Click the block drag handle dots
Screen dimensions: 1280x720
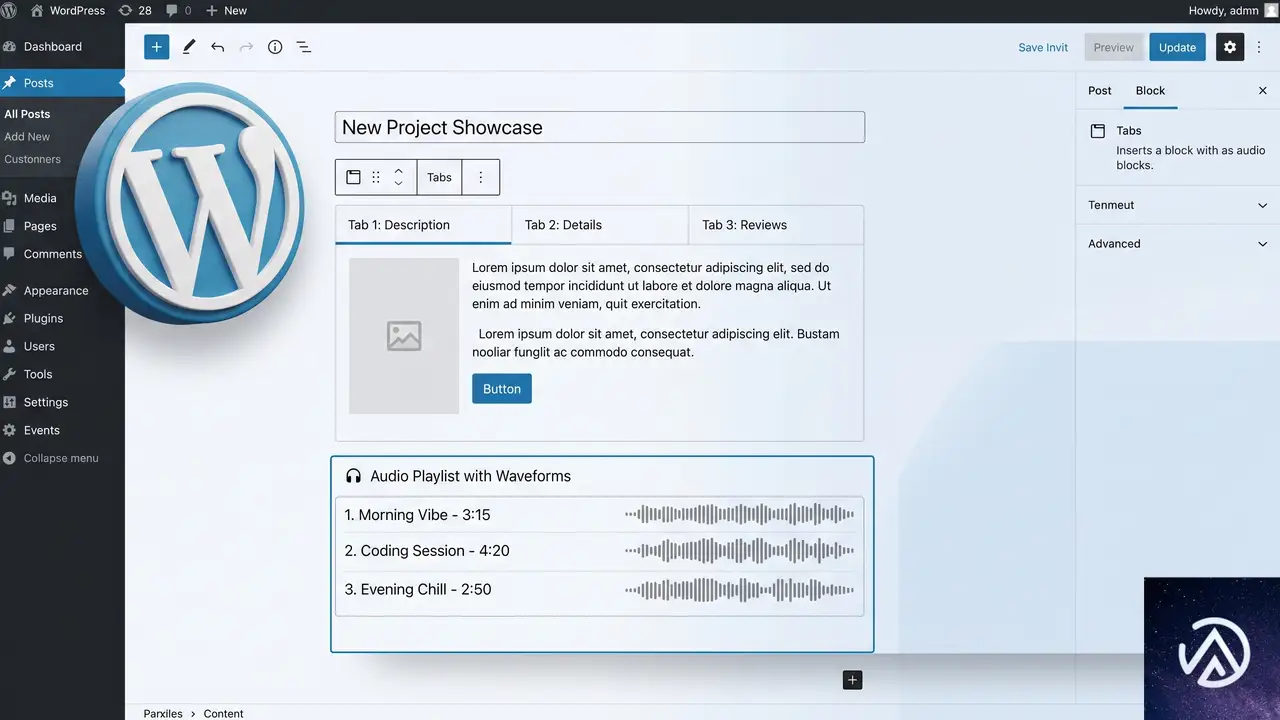[x=376, y=177]
